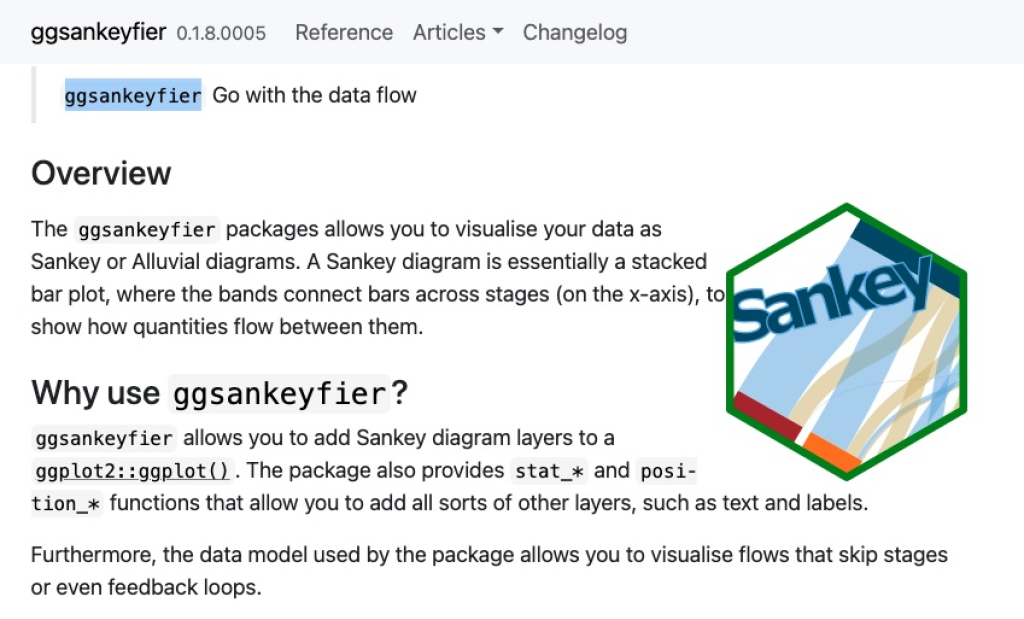Click the Sankey text in hex logo

(x=831, y=299)
